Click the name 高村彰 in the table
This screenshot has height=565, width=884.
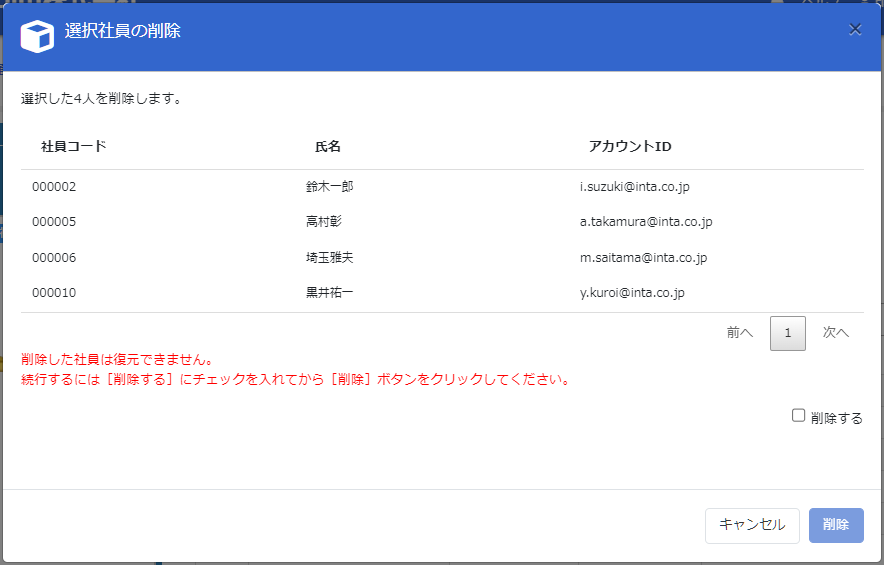pyautogui.click(x=324, y=222)
